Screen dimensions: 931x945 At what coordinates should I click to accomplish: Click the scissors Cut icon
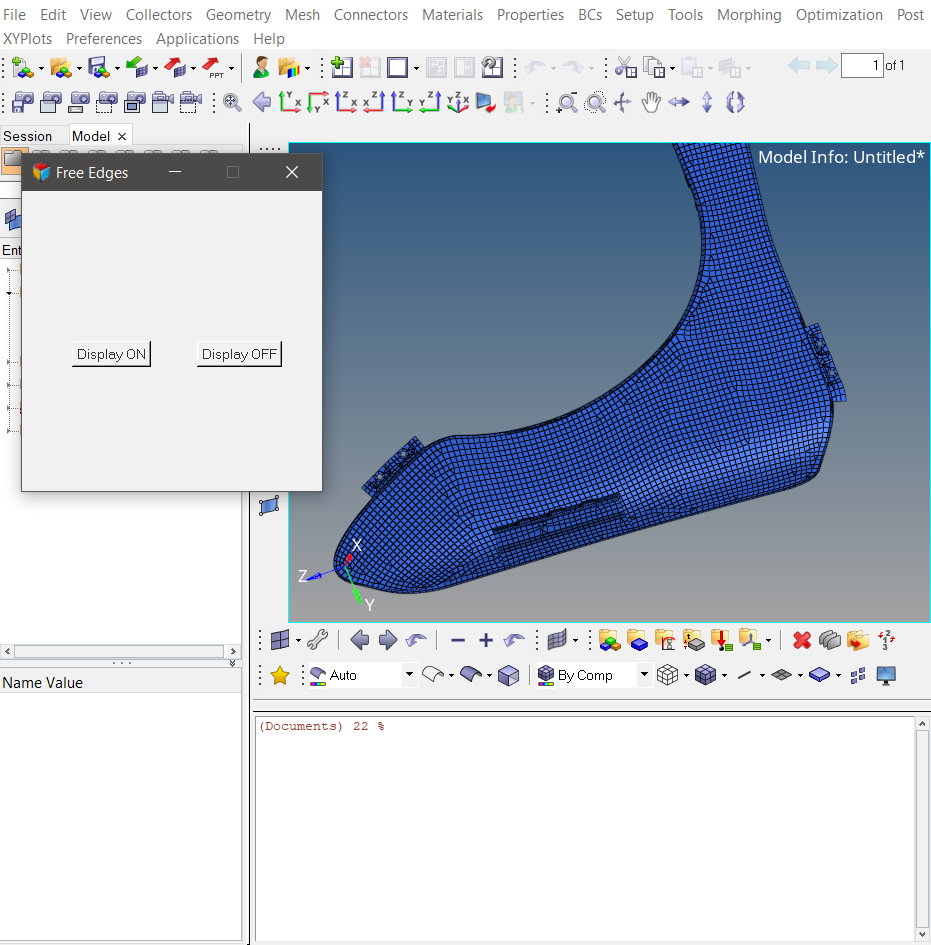point(625,68)
